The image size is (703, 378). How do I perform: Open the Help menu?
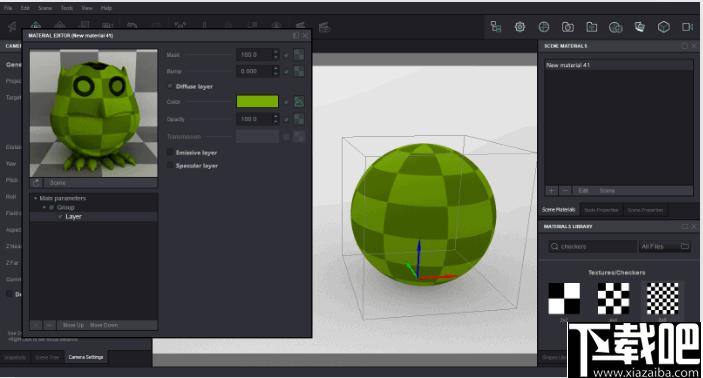(106, 8)
